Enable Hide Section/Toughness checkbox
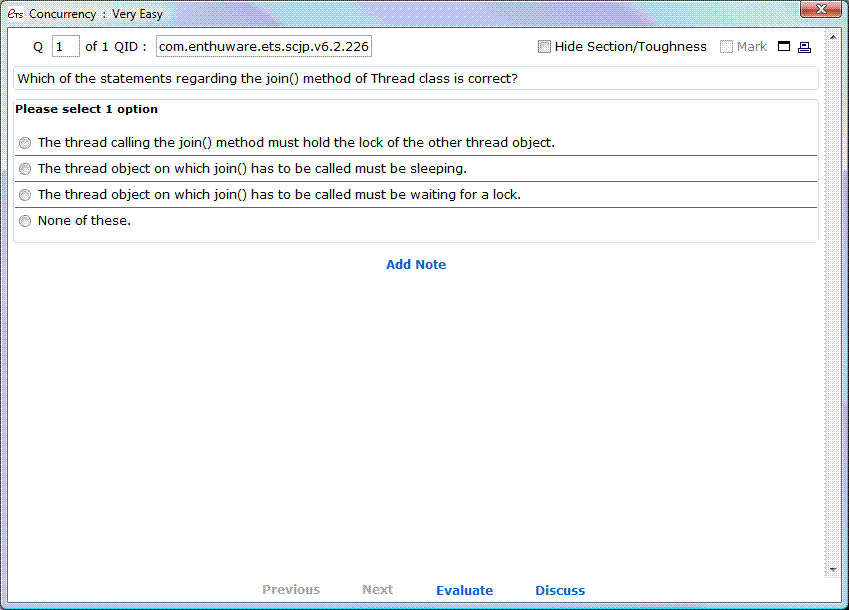This screenshot has height=610, width=849. pyautogui.click(x=544, y=47)
